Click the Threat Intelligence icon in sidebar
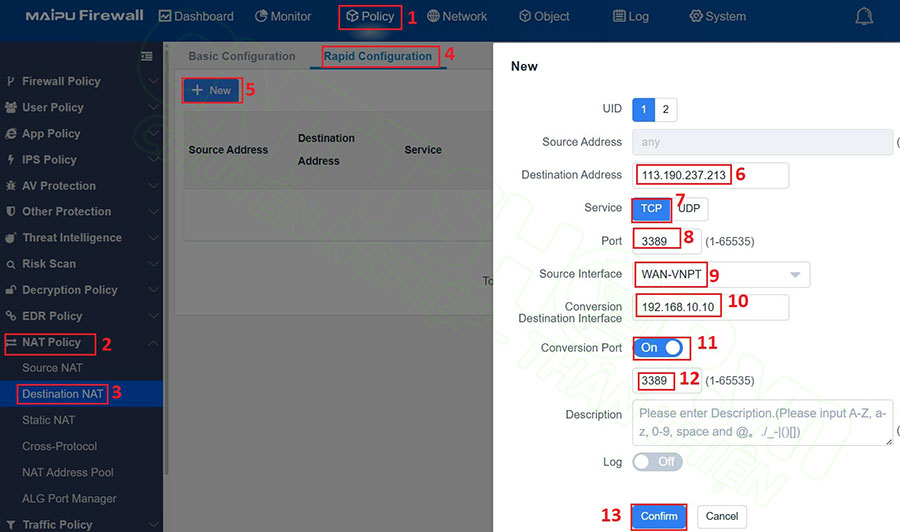 11,238
